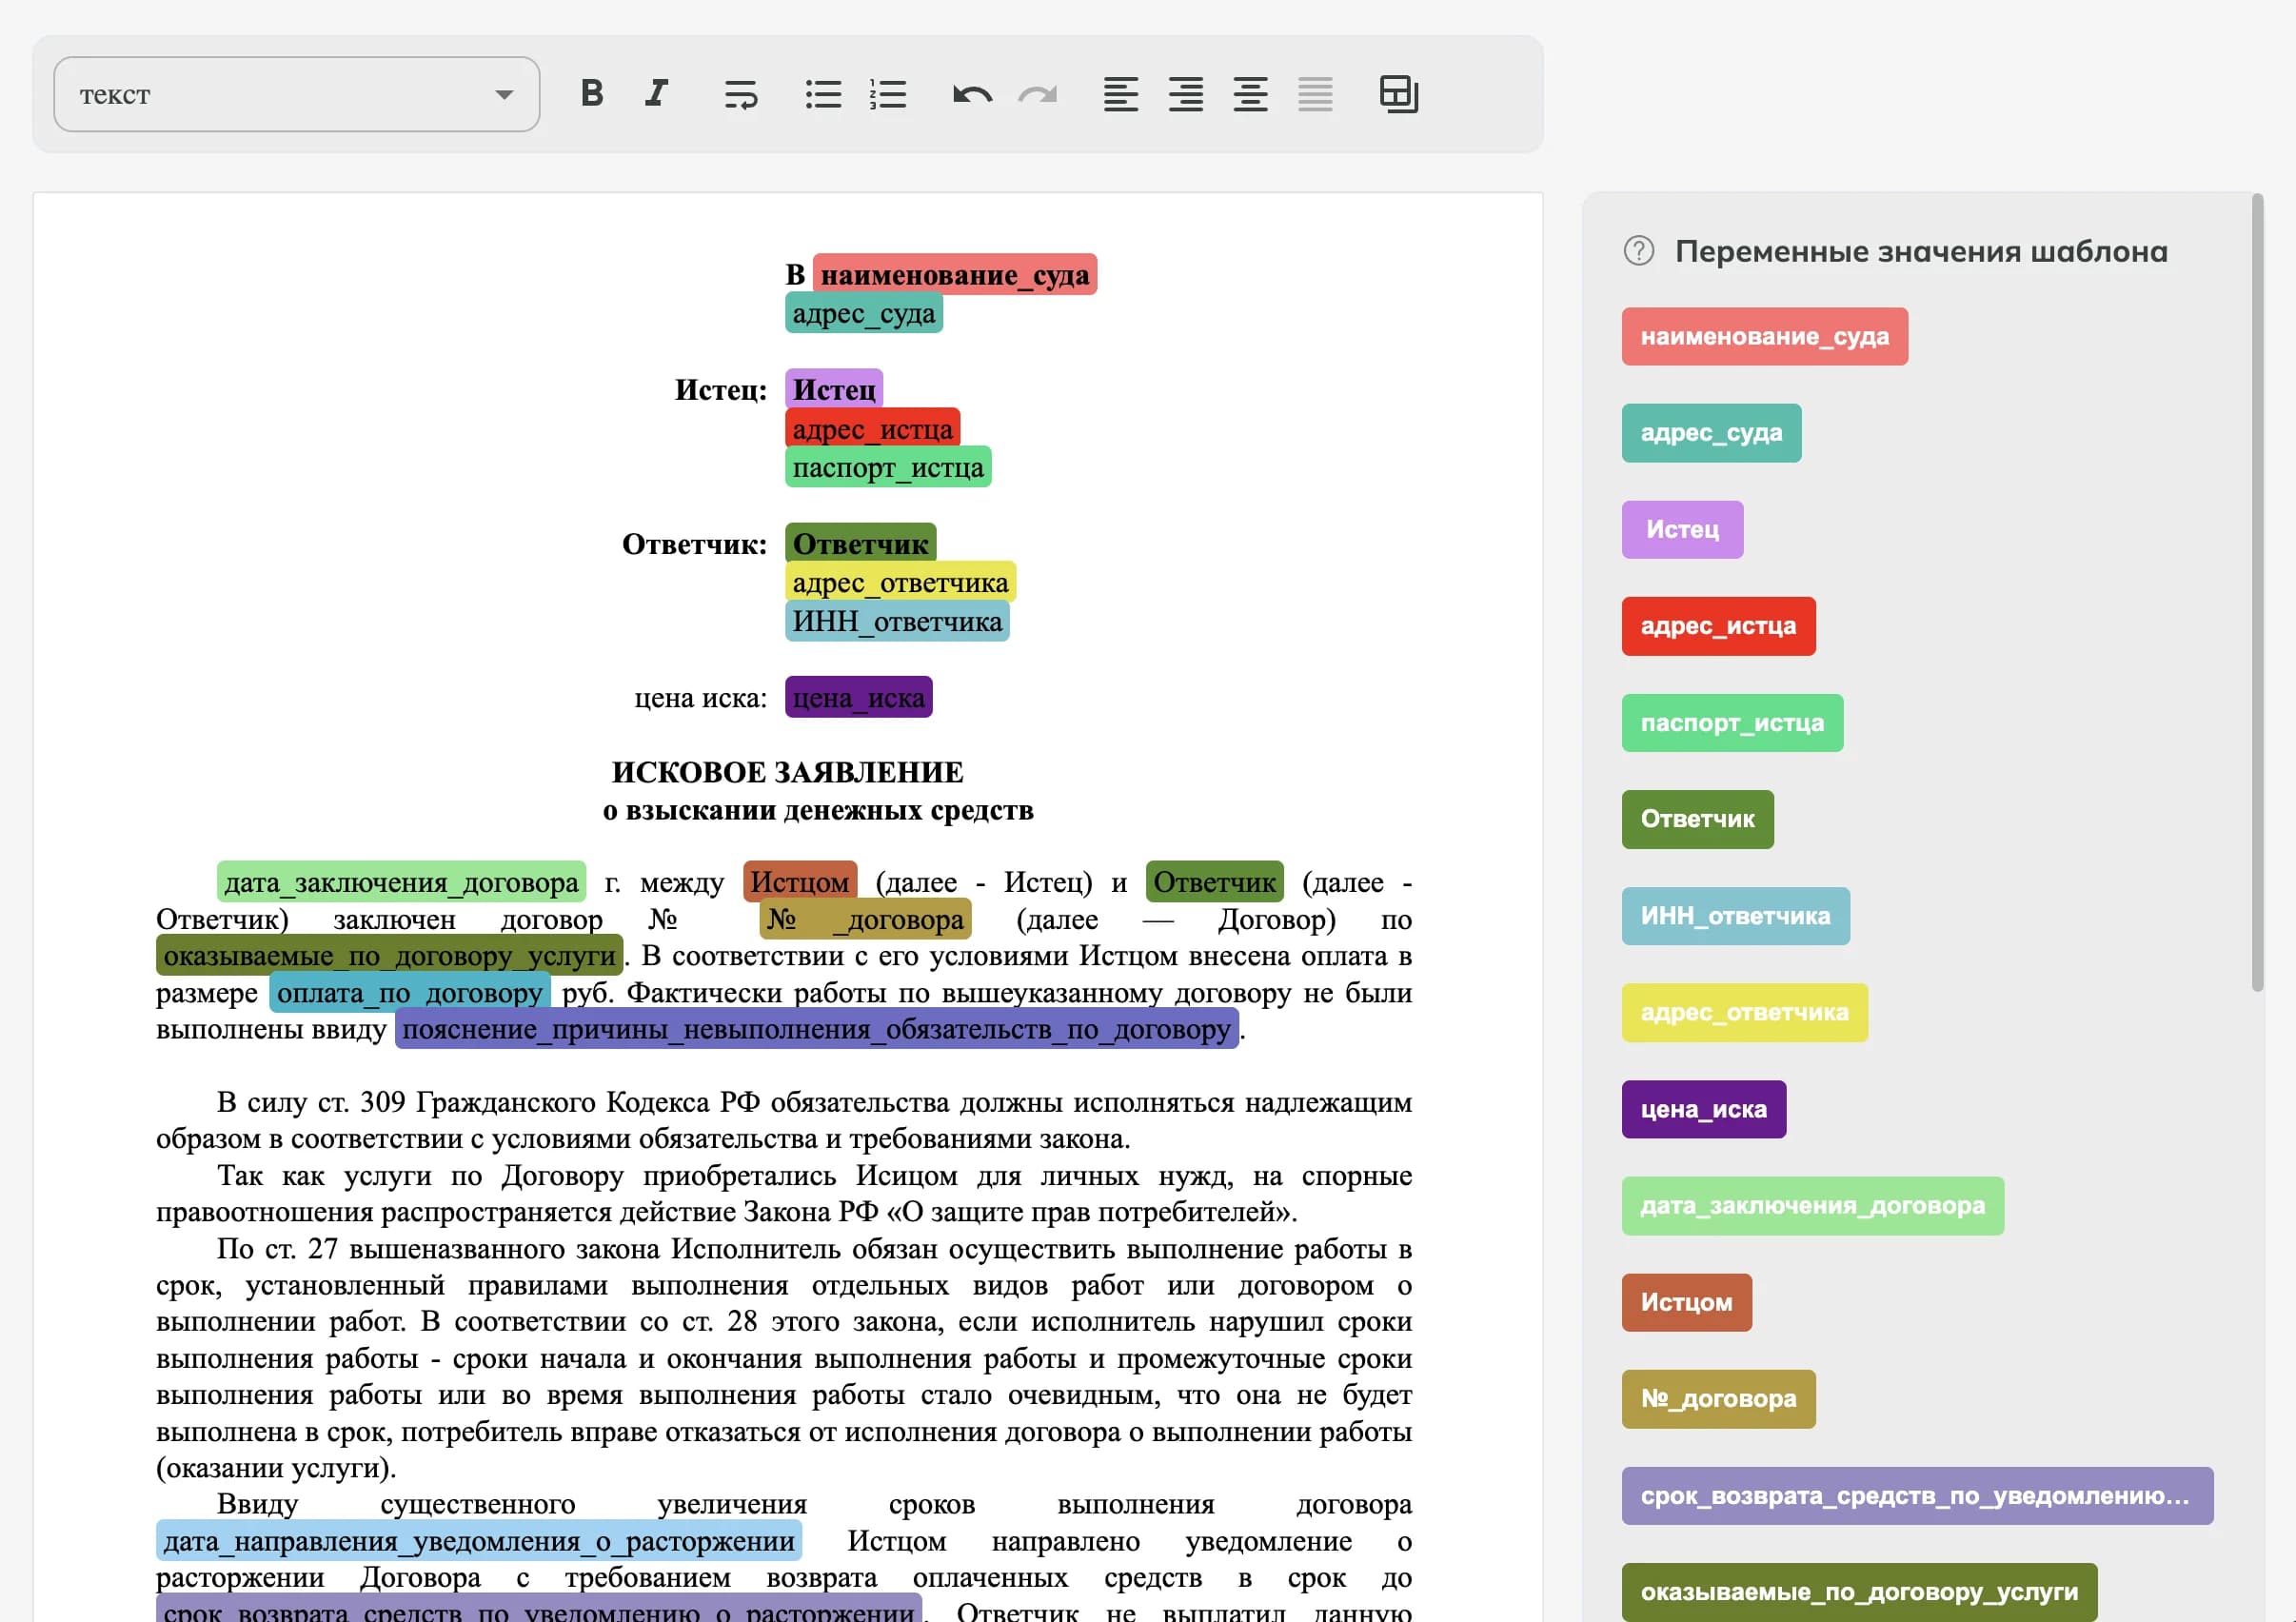Click the bullet list icon

click(x=823, y=94)
